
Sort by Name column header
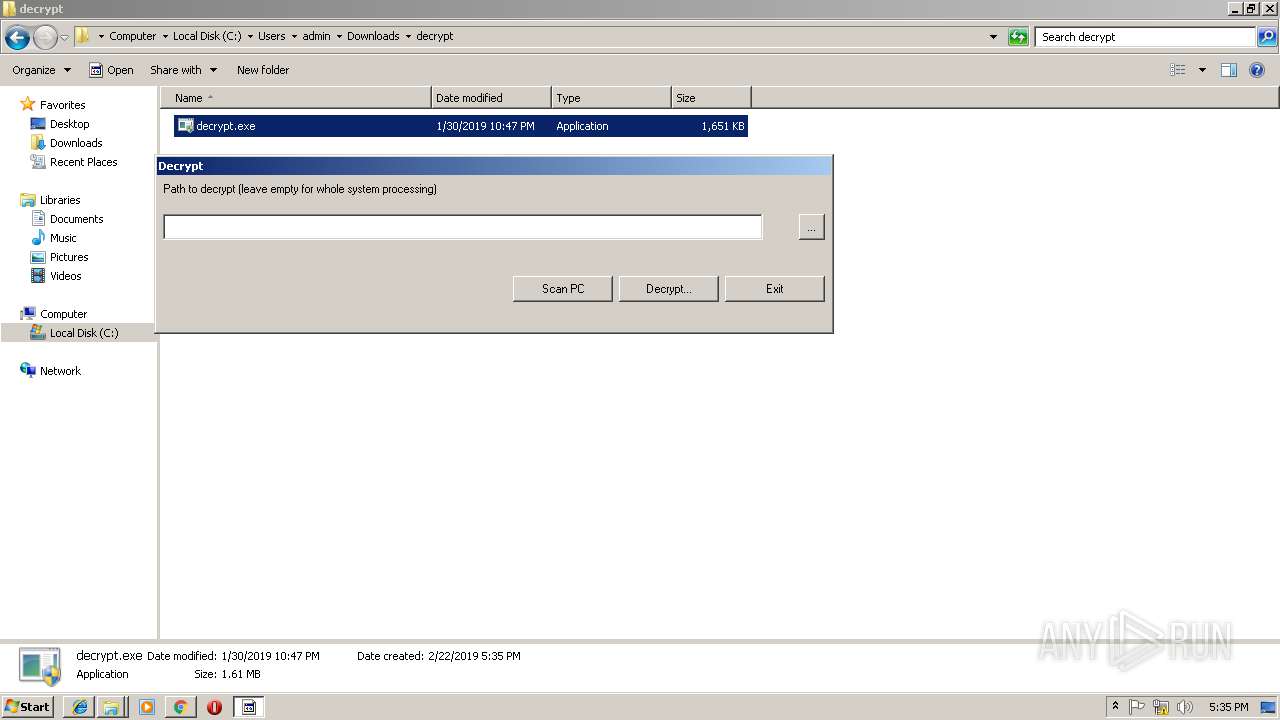click(x=296, y=98)
